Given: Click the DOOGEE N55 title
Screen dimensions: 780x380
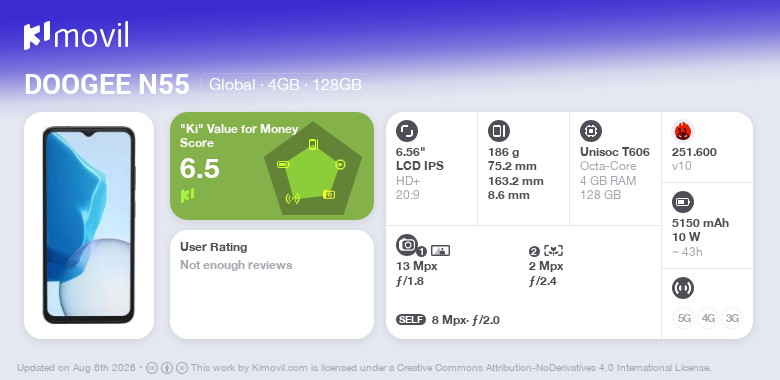Looking at the screenshot, I should (x=107, y=84).
